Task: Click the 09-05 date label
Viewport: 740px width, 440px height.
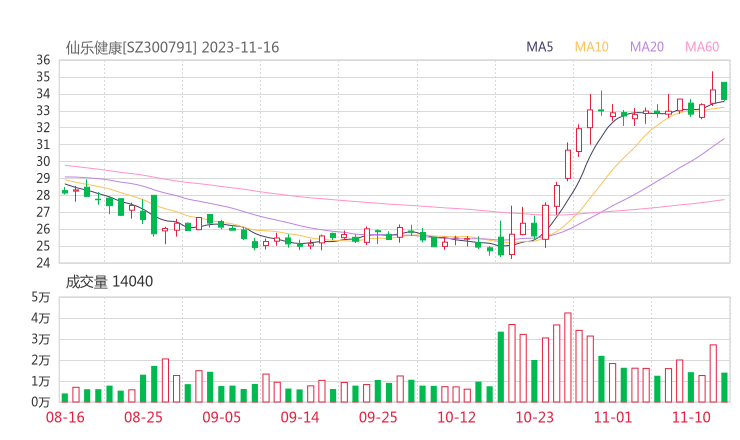Action: click(222, 417)
